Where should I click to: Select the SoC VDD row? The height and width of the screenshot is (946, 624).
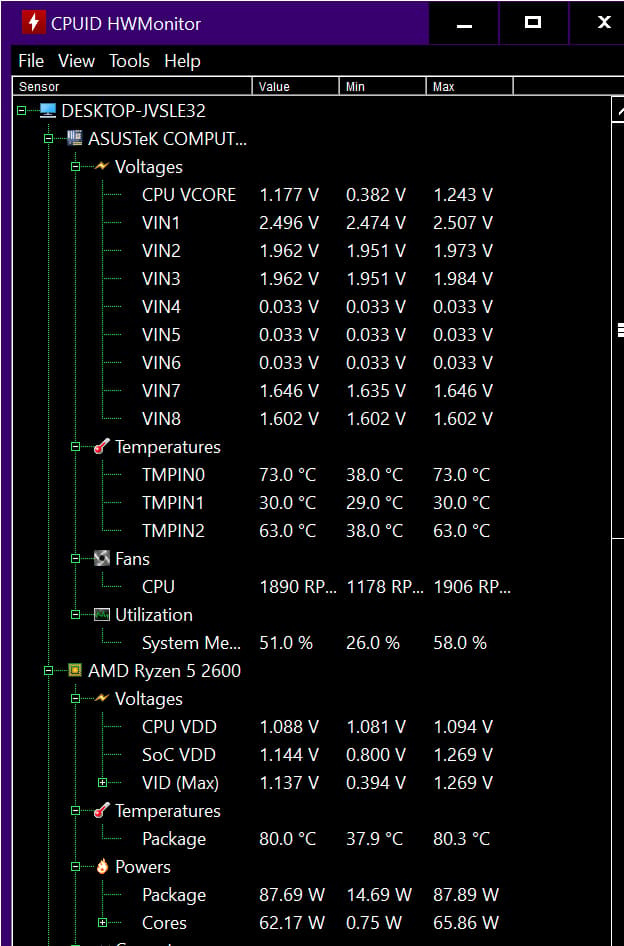pyautogui.click(x=317, y=755)
